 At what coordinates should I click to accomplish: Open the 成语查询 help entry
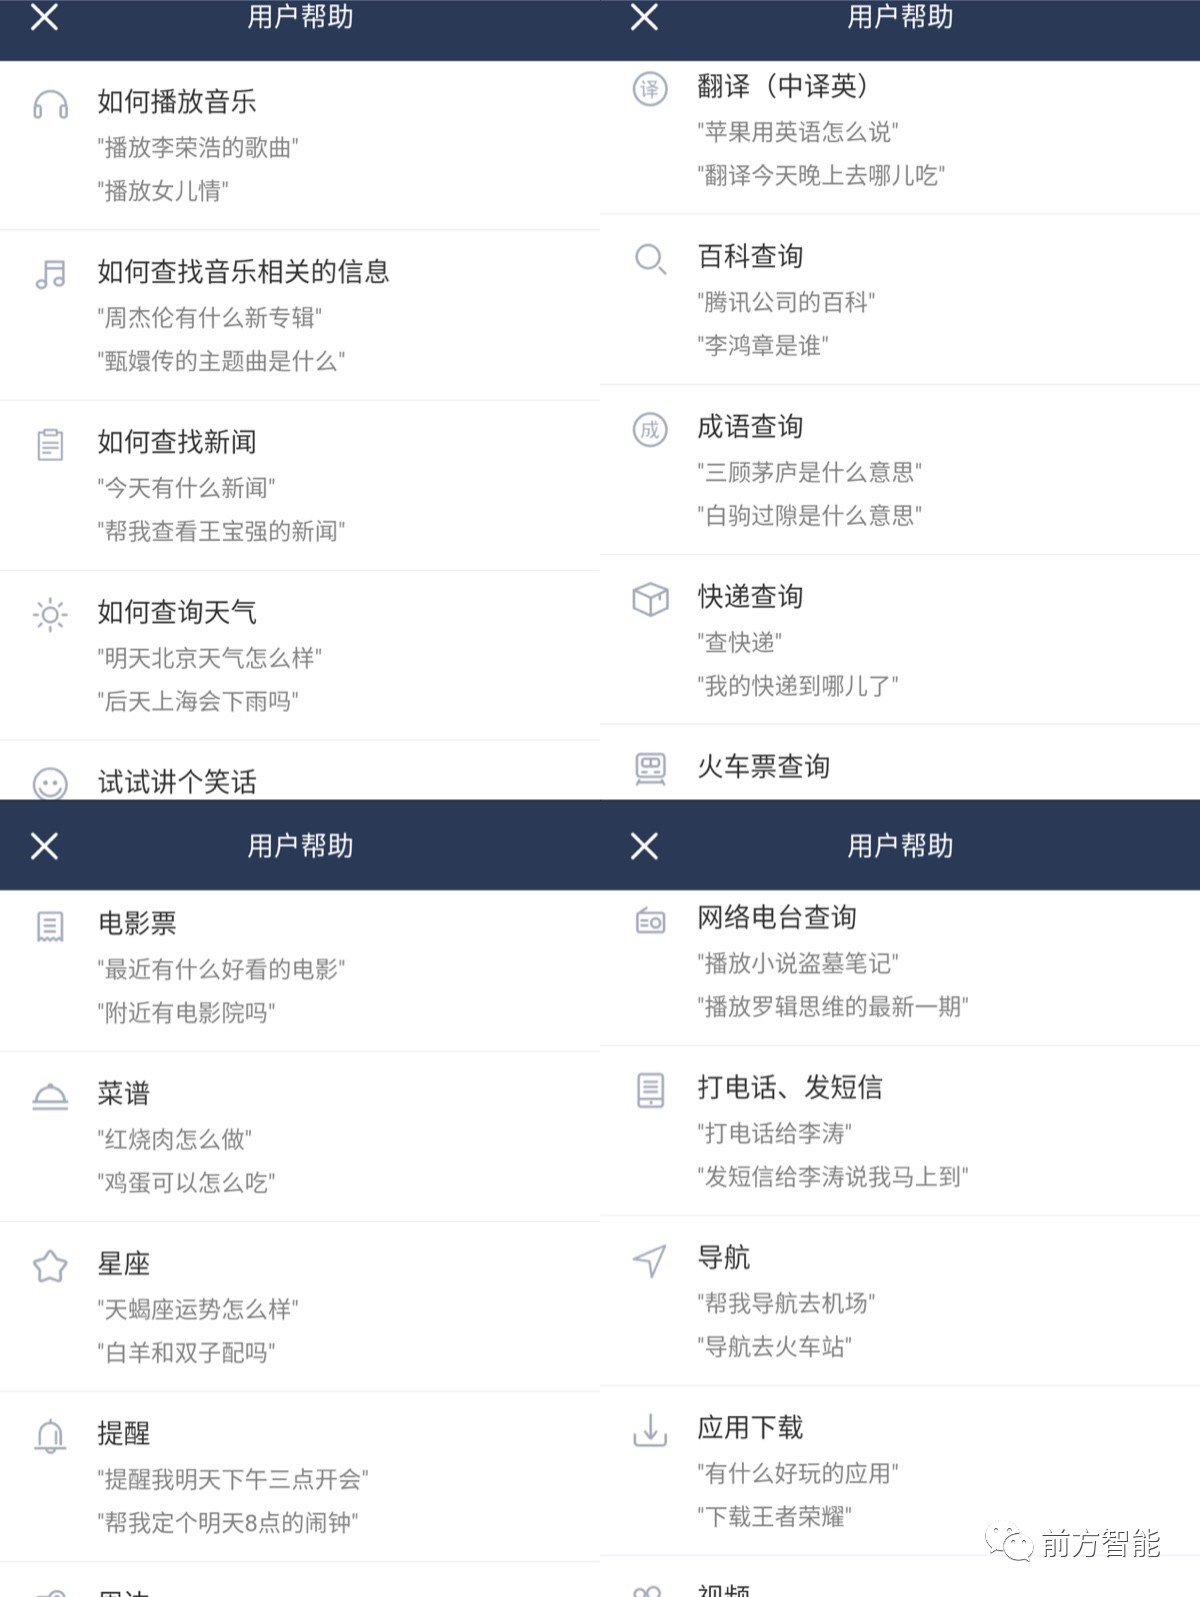[750, 427]
